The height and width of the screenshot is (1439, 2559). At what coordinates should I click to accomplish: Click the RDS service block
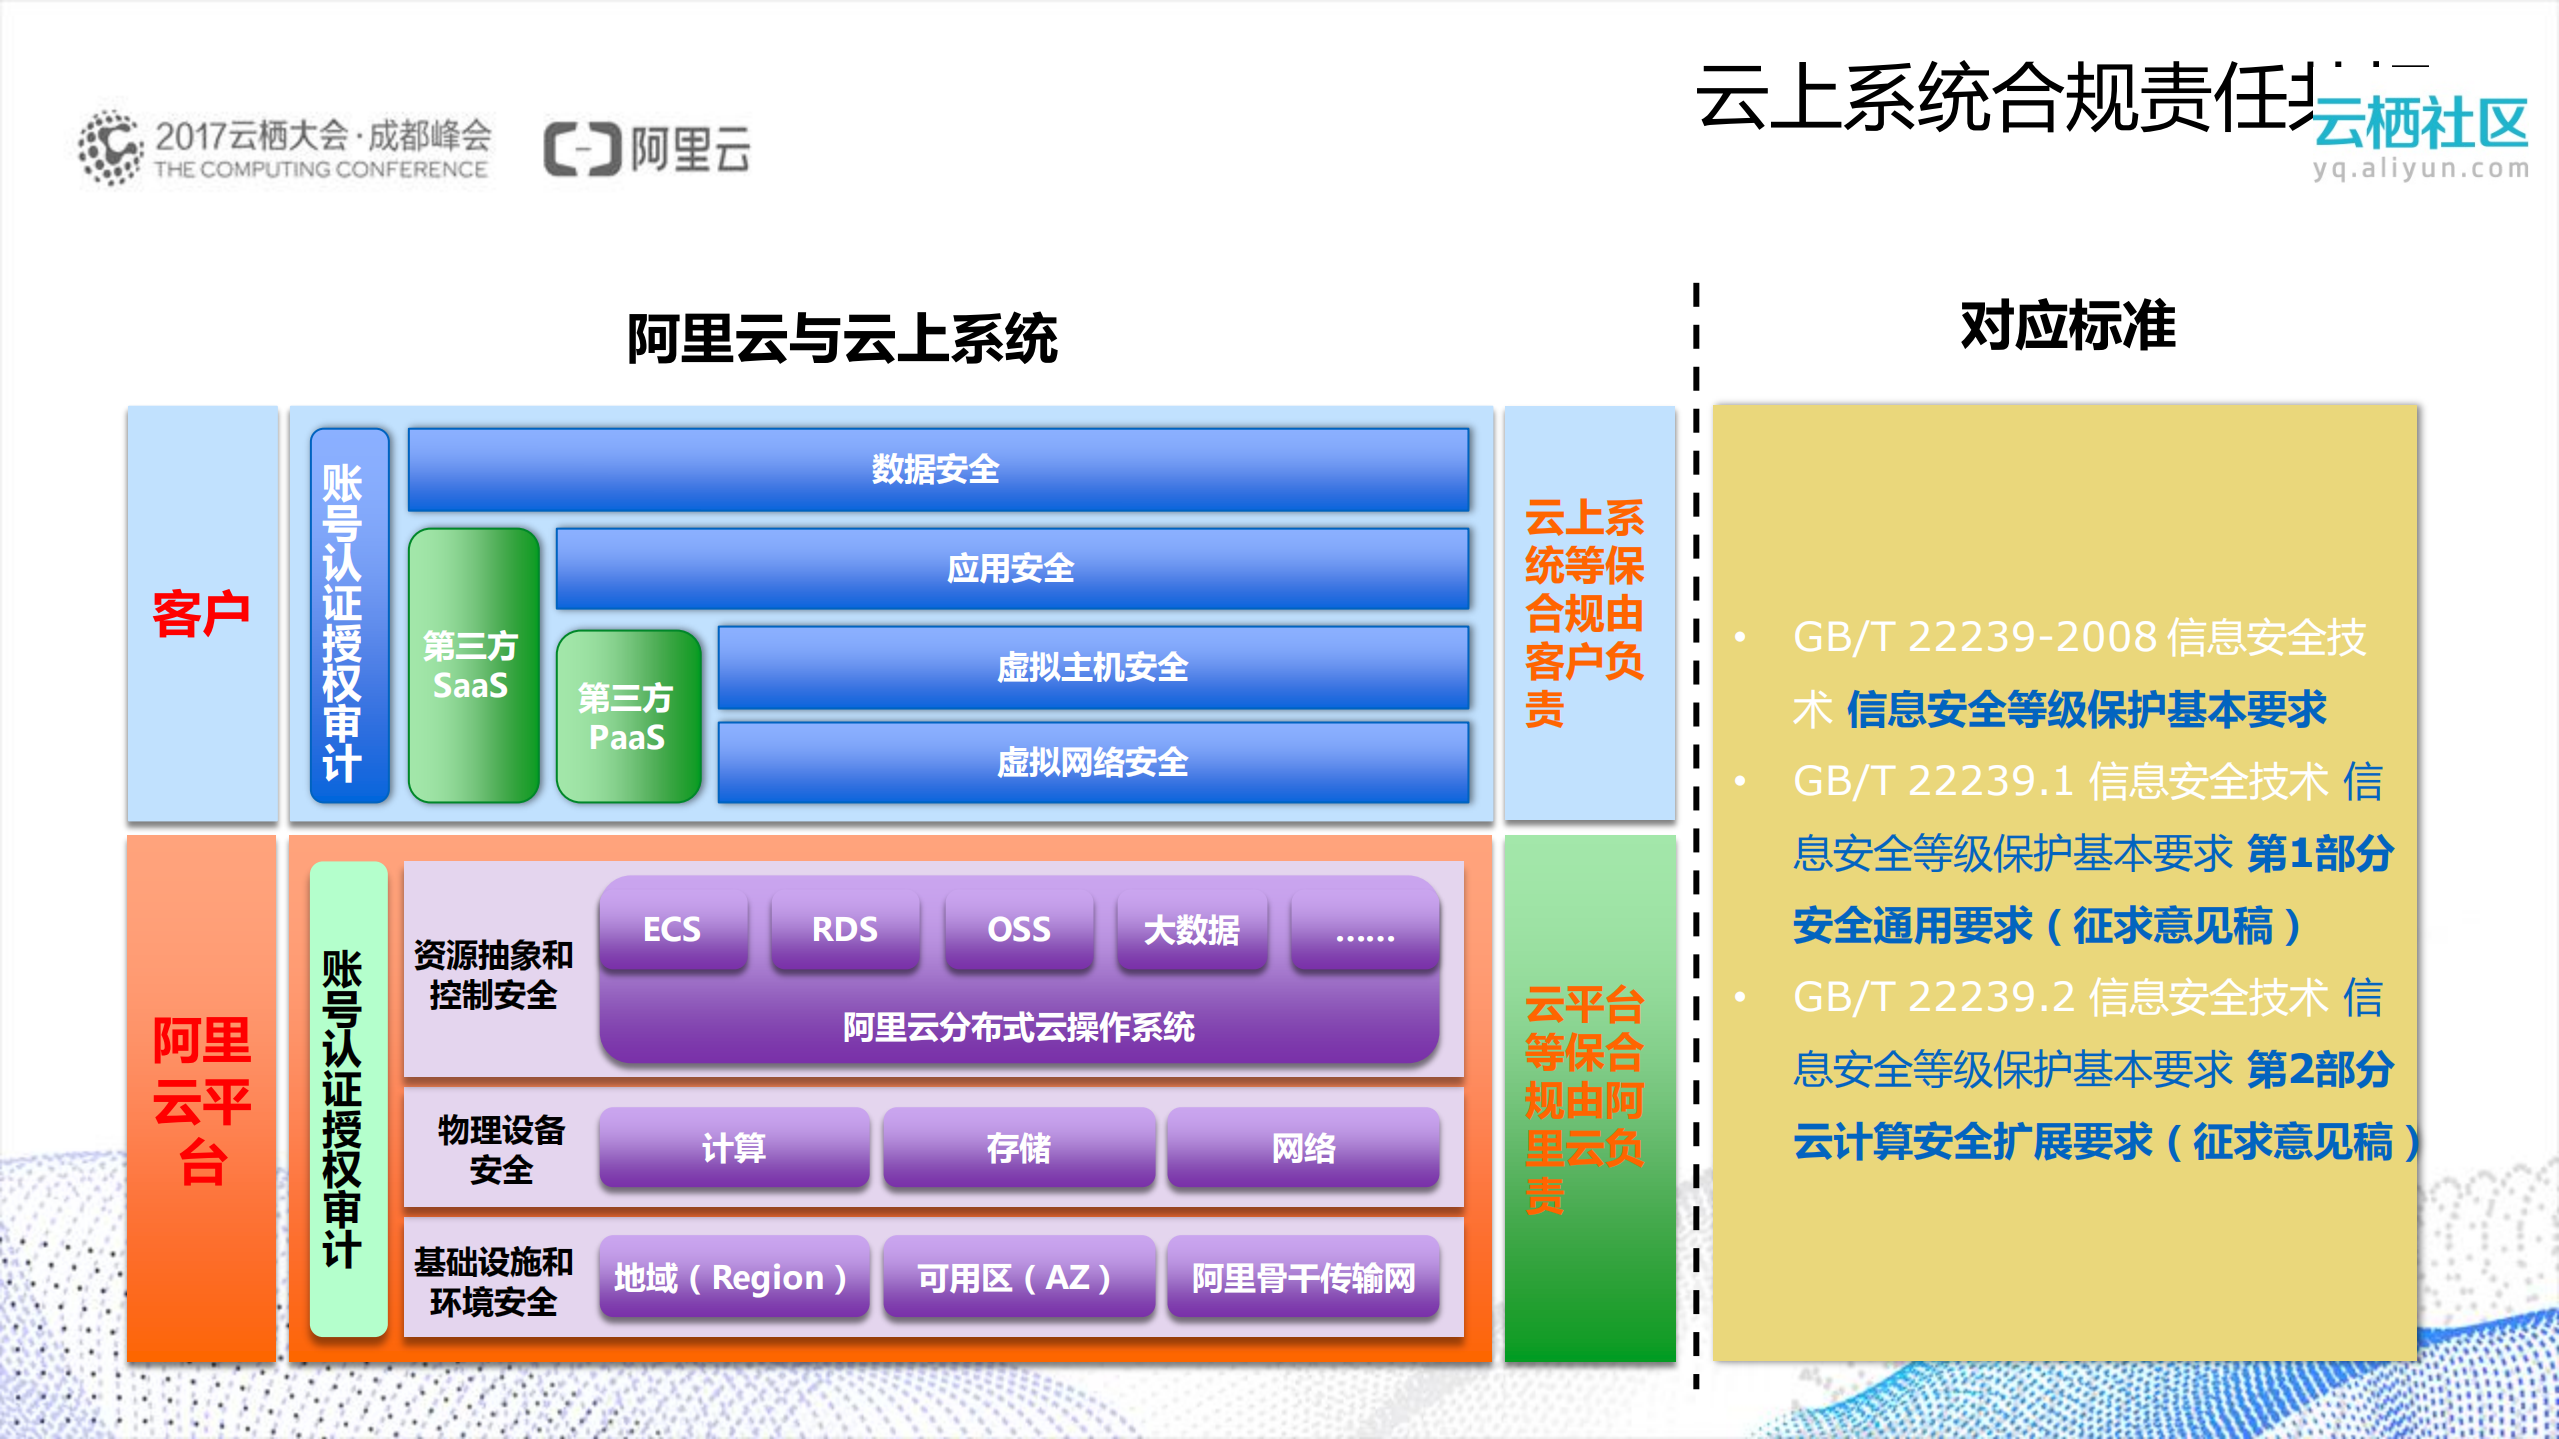point(845,929)
